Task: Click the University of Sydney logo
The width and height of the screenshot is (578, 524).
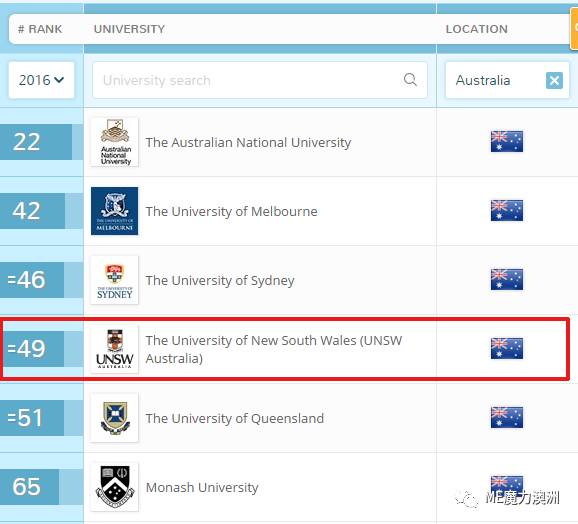Action: 115,280
